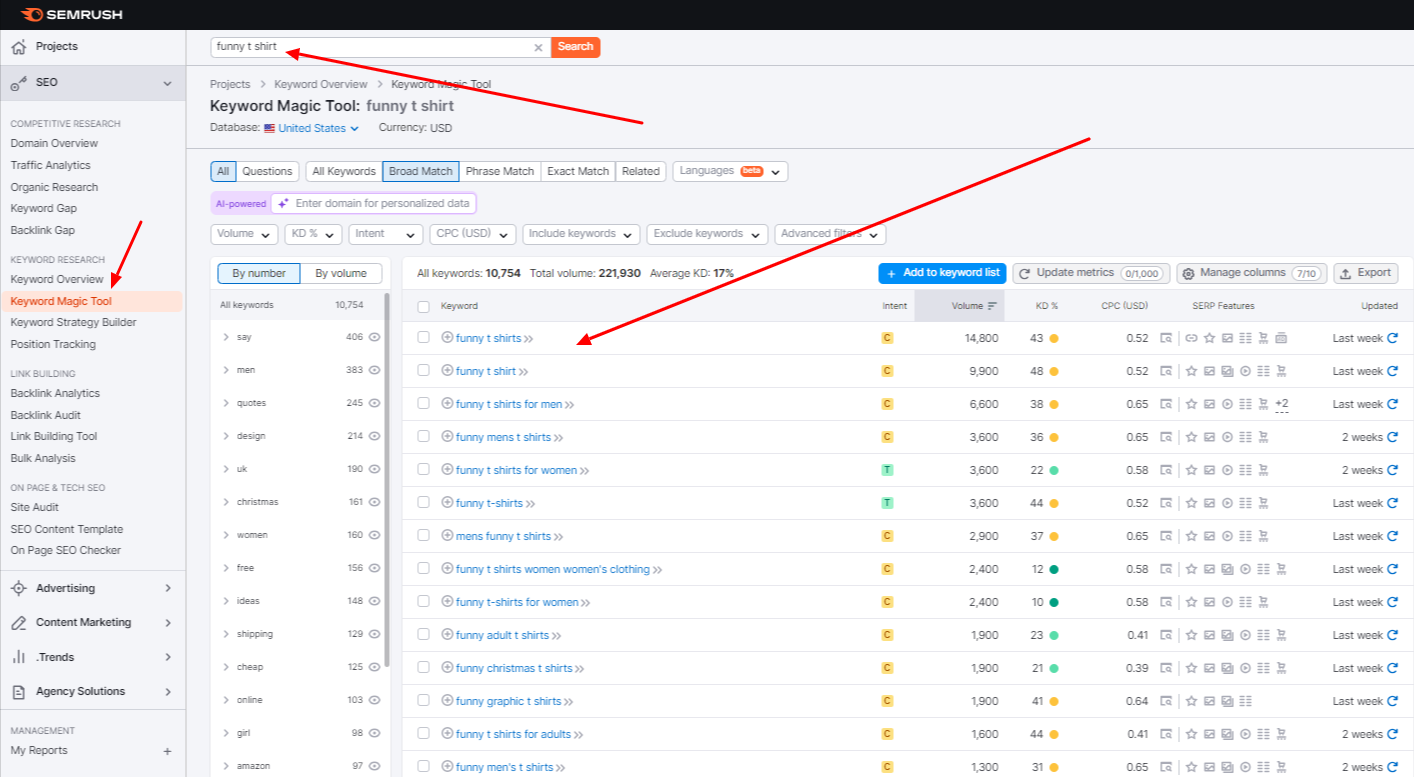Select the Exact Match tab
Screen dimensions: 1414x777
(578, 171)
